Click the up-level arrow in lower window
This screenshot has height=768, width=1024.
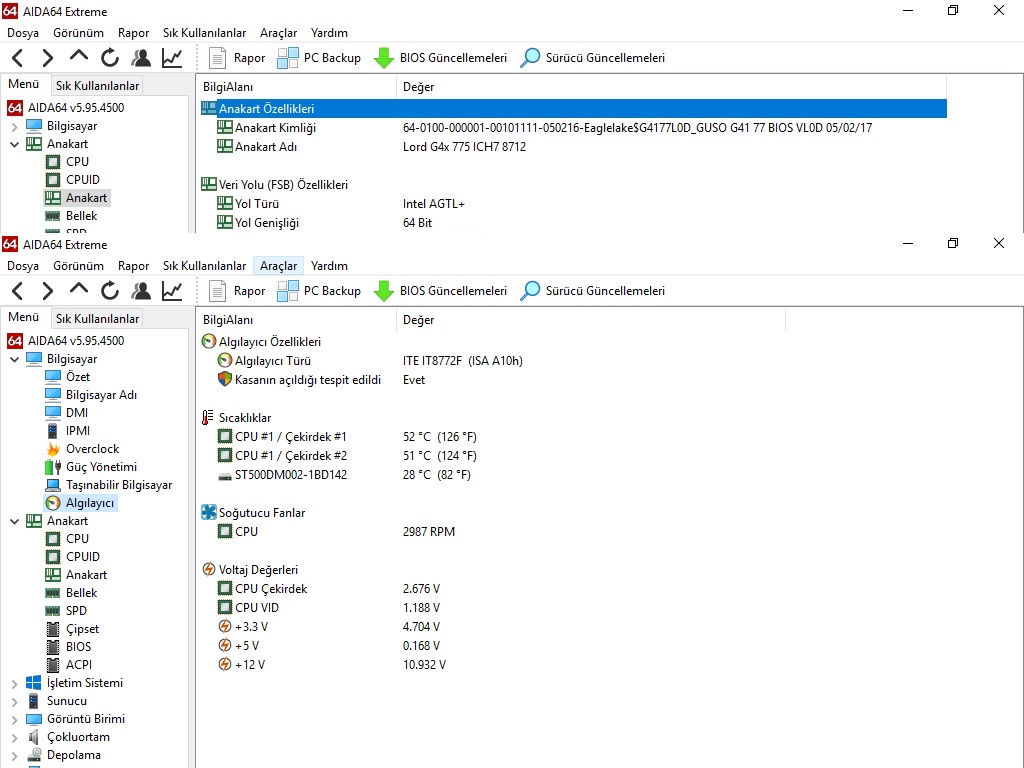[x=78, y=290]
